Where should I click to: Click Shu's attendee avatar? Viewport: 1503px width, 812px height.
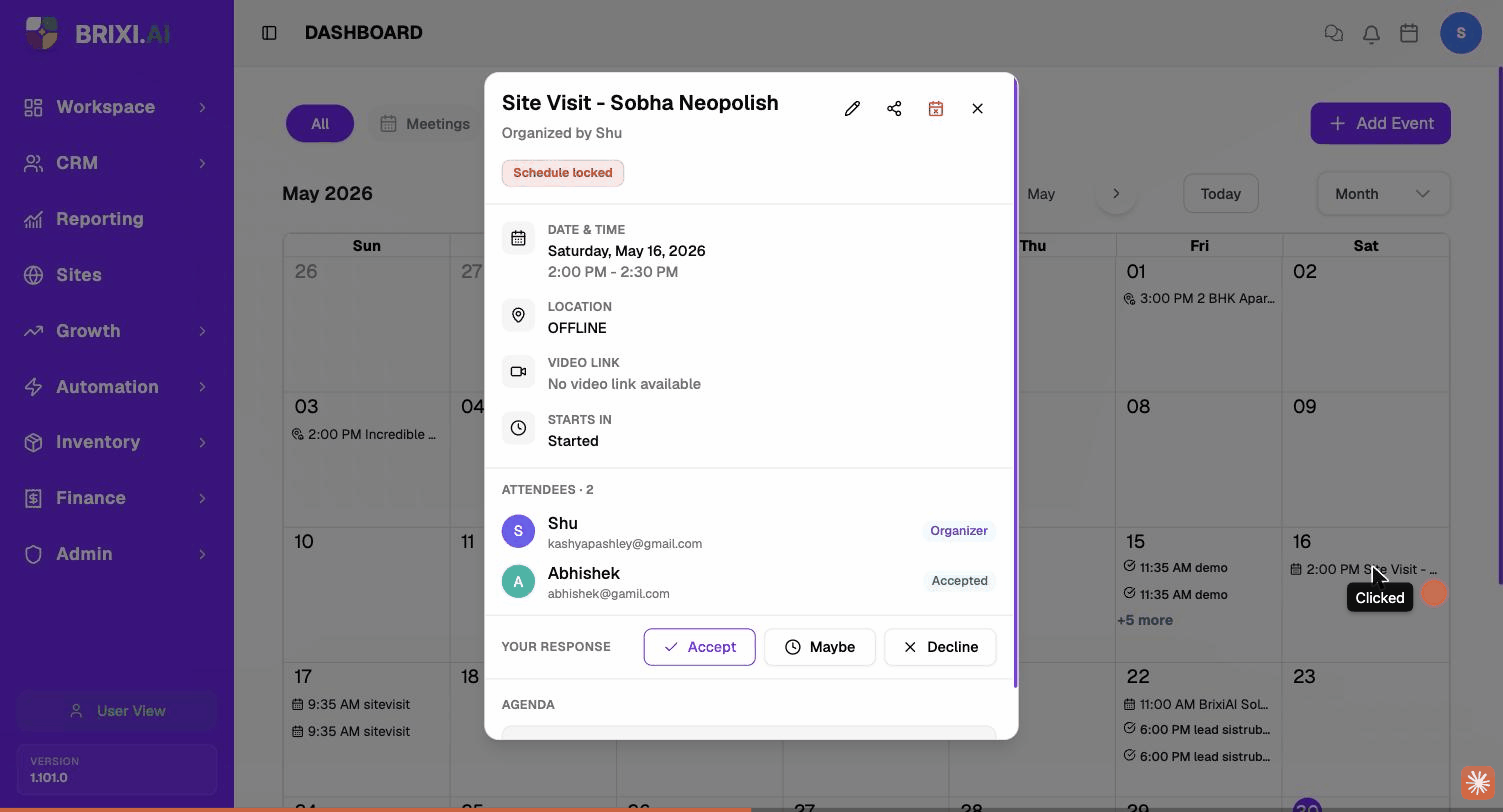pyautogui.click(x=518, y=531)
